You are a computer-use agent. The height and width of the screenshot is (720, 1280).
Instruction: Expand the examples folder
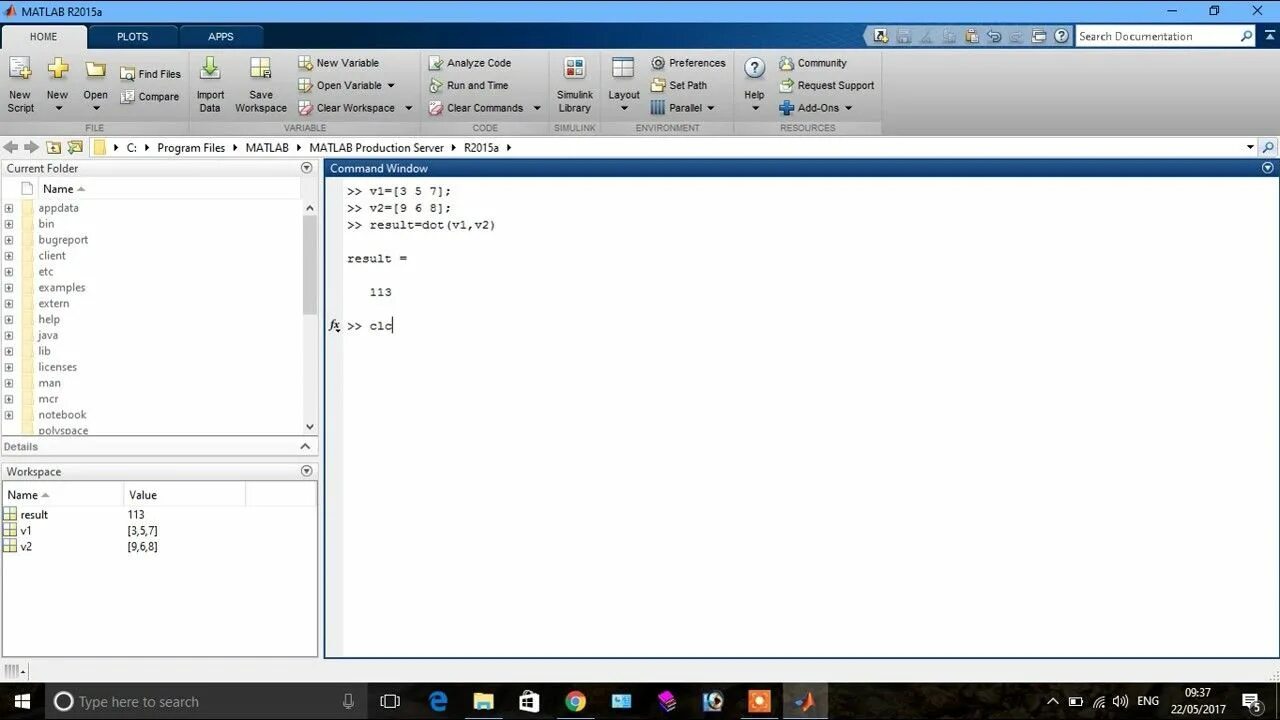click(9, 288)
